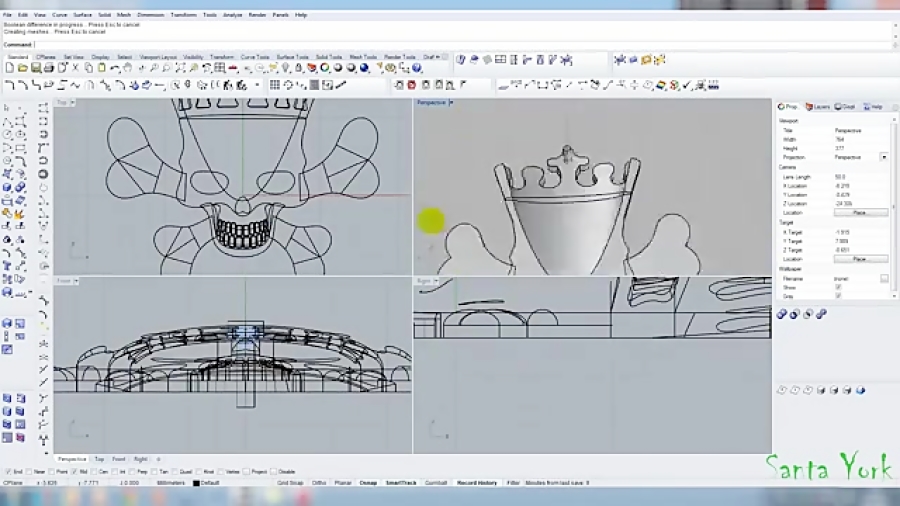Click the Print icon in Standard toolbar

(x=49, y=68)
